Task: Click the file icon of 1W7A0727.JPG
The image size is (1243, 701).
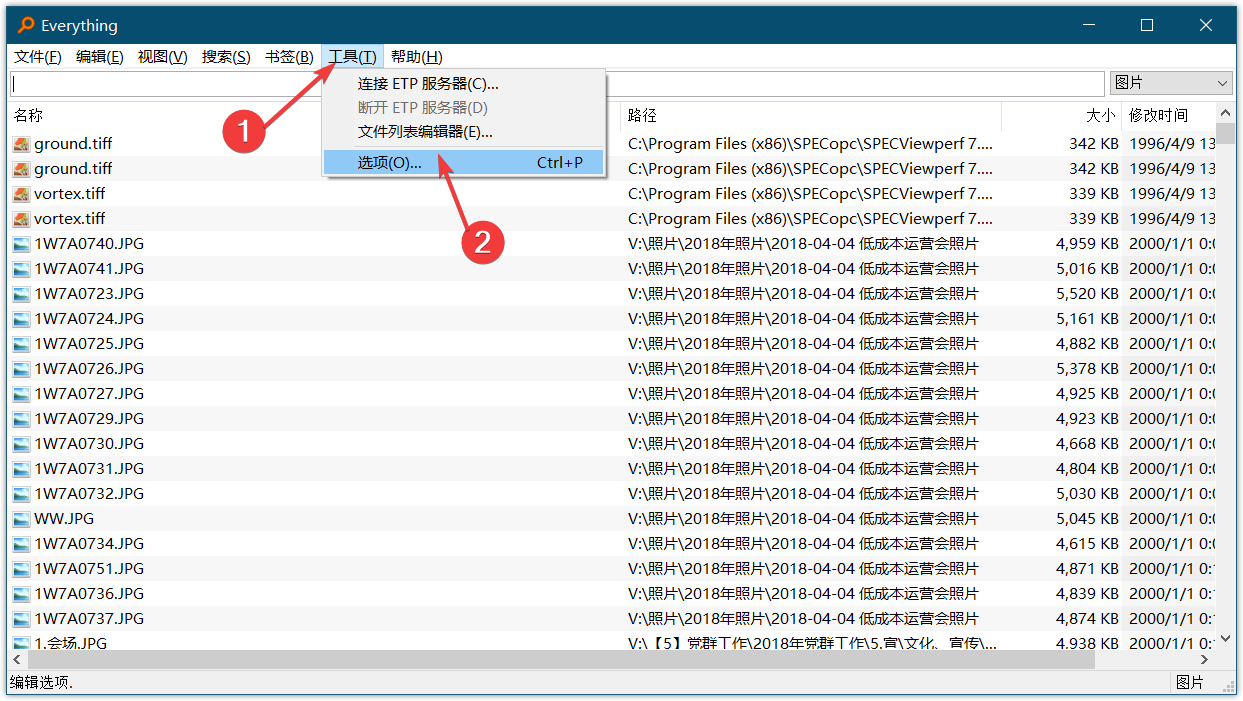Action: (x=21, y=393)
